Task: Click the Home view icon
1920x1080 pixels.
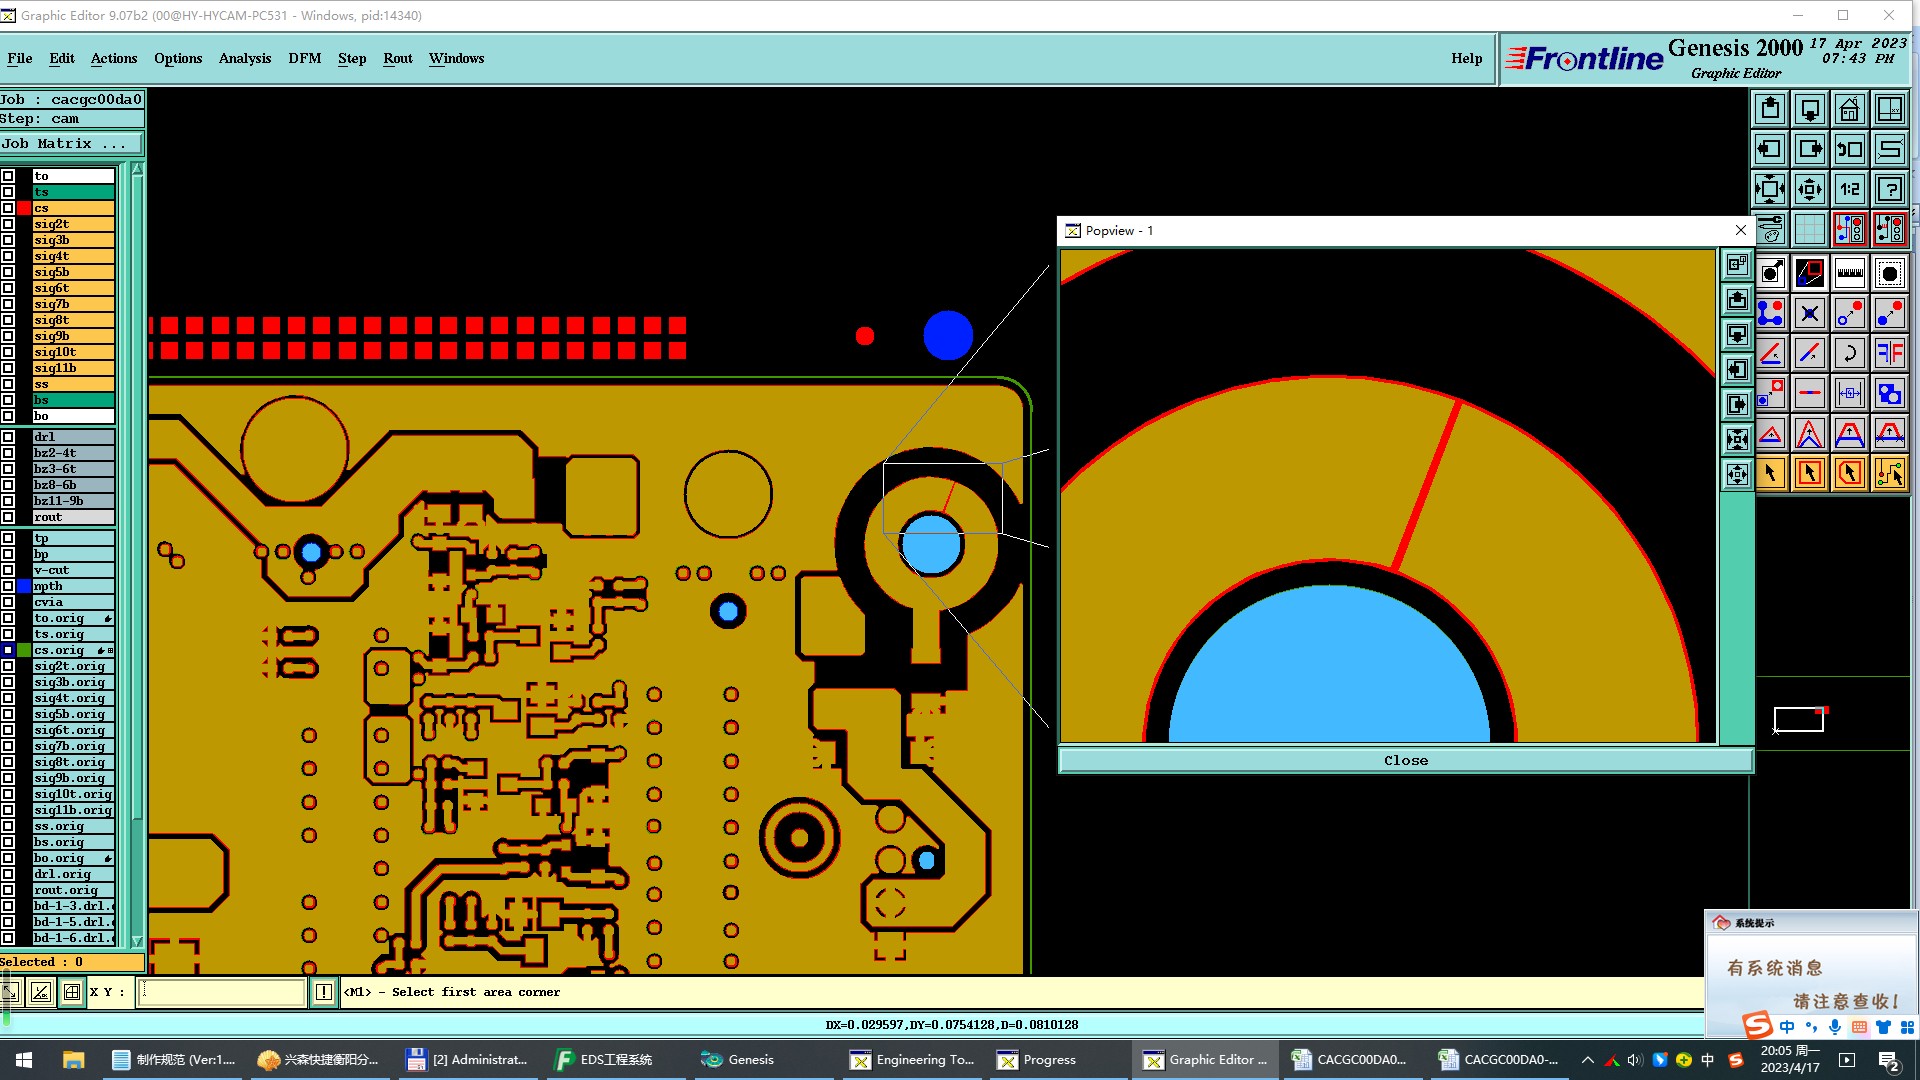Action: click(x=1849, y=109)
